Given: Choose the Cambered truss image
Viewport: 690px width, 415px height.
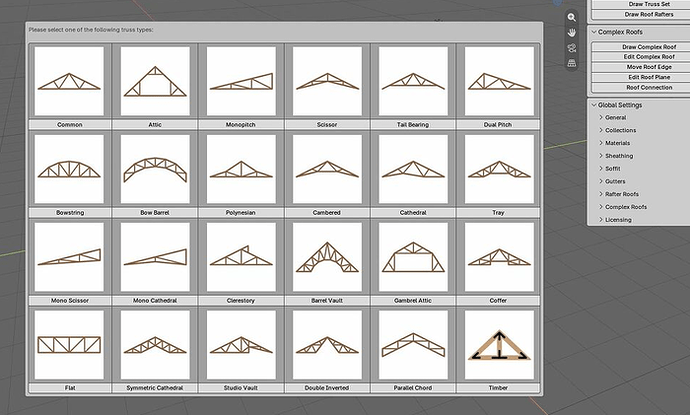Looking at the screenshot, I should coord(327,169).
